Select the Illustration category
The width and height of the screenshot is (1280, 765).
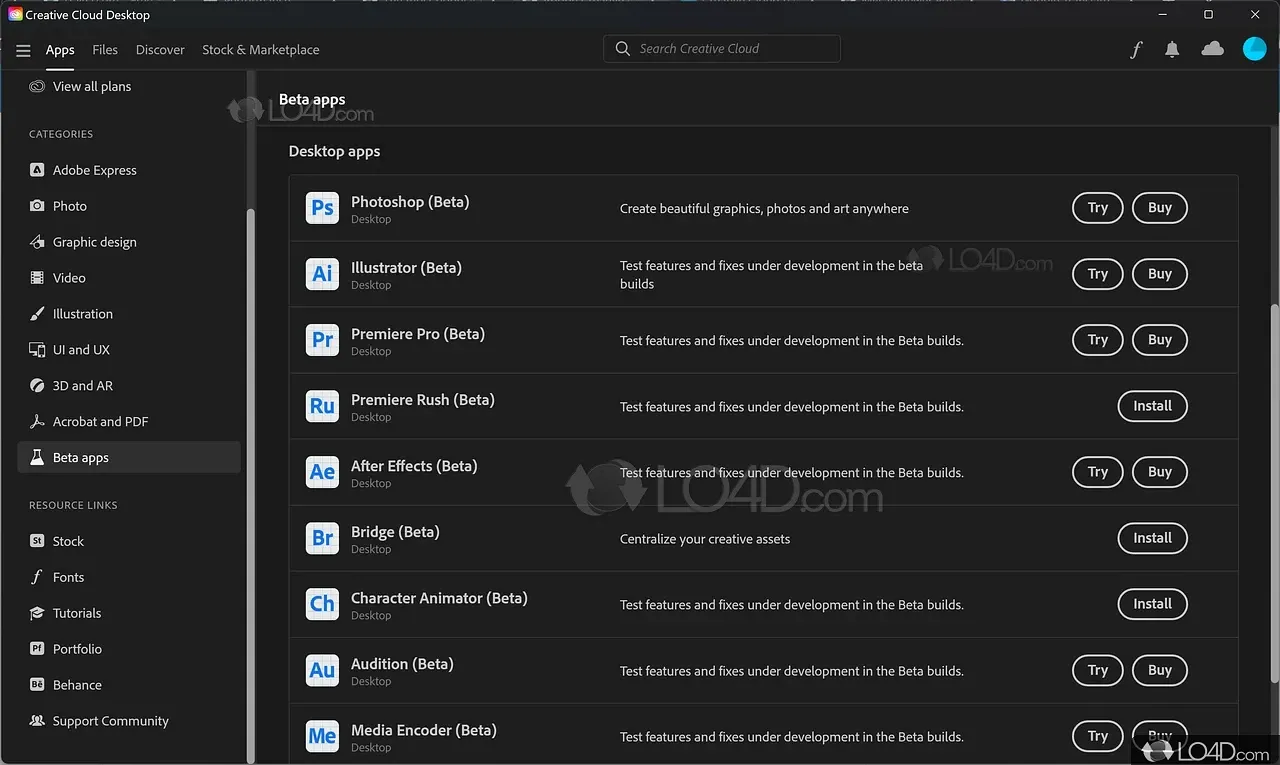pos(129,314)
